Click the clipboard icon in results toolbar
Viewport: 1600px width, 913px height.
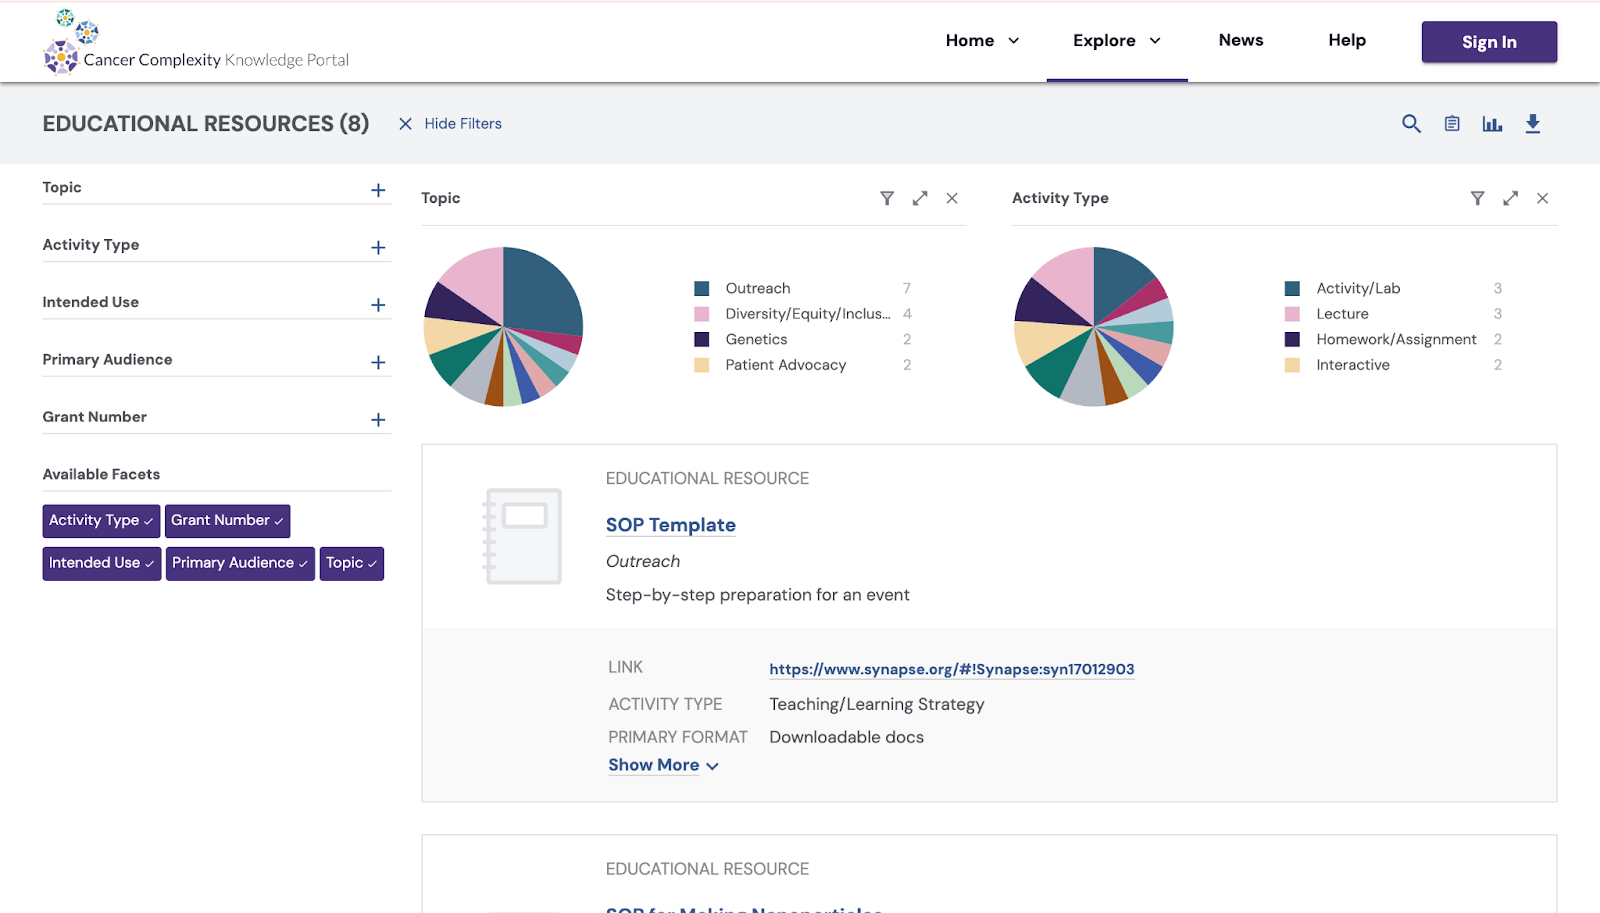click(1452, 124)
